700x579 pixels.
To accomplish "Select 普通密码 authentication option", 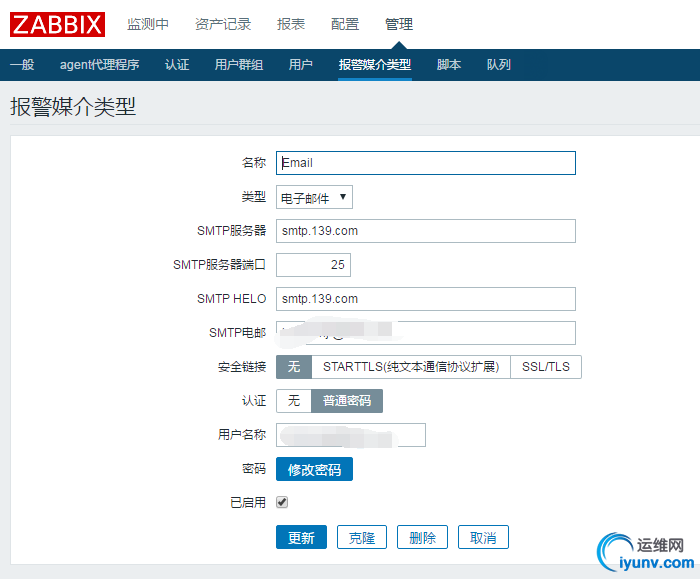I will coord(347,401).
